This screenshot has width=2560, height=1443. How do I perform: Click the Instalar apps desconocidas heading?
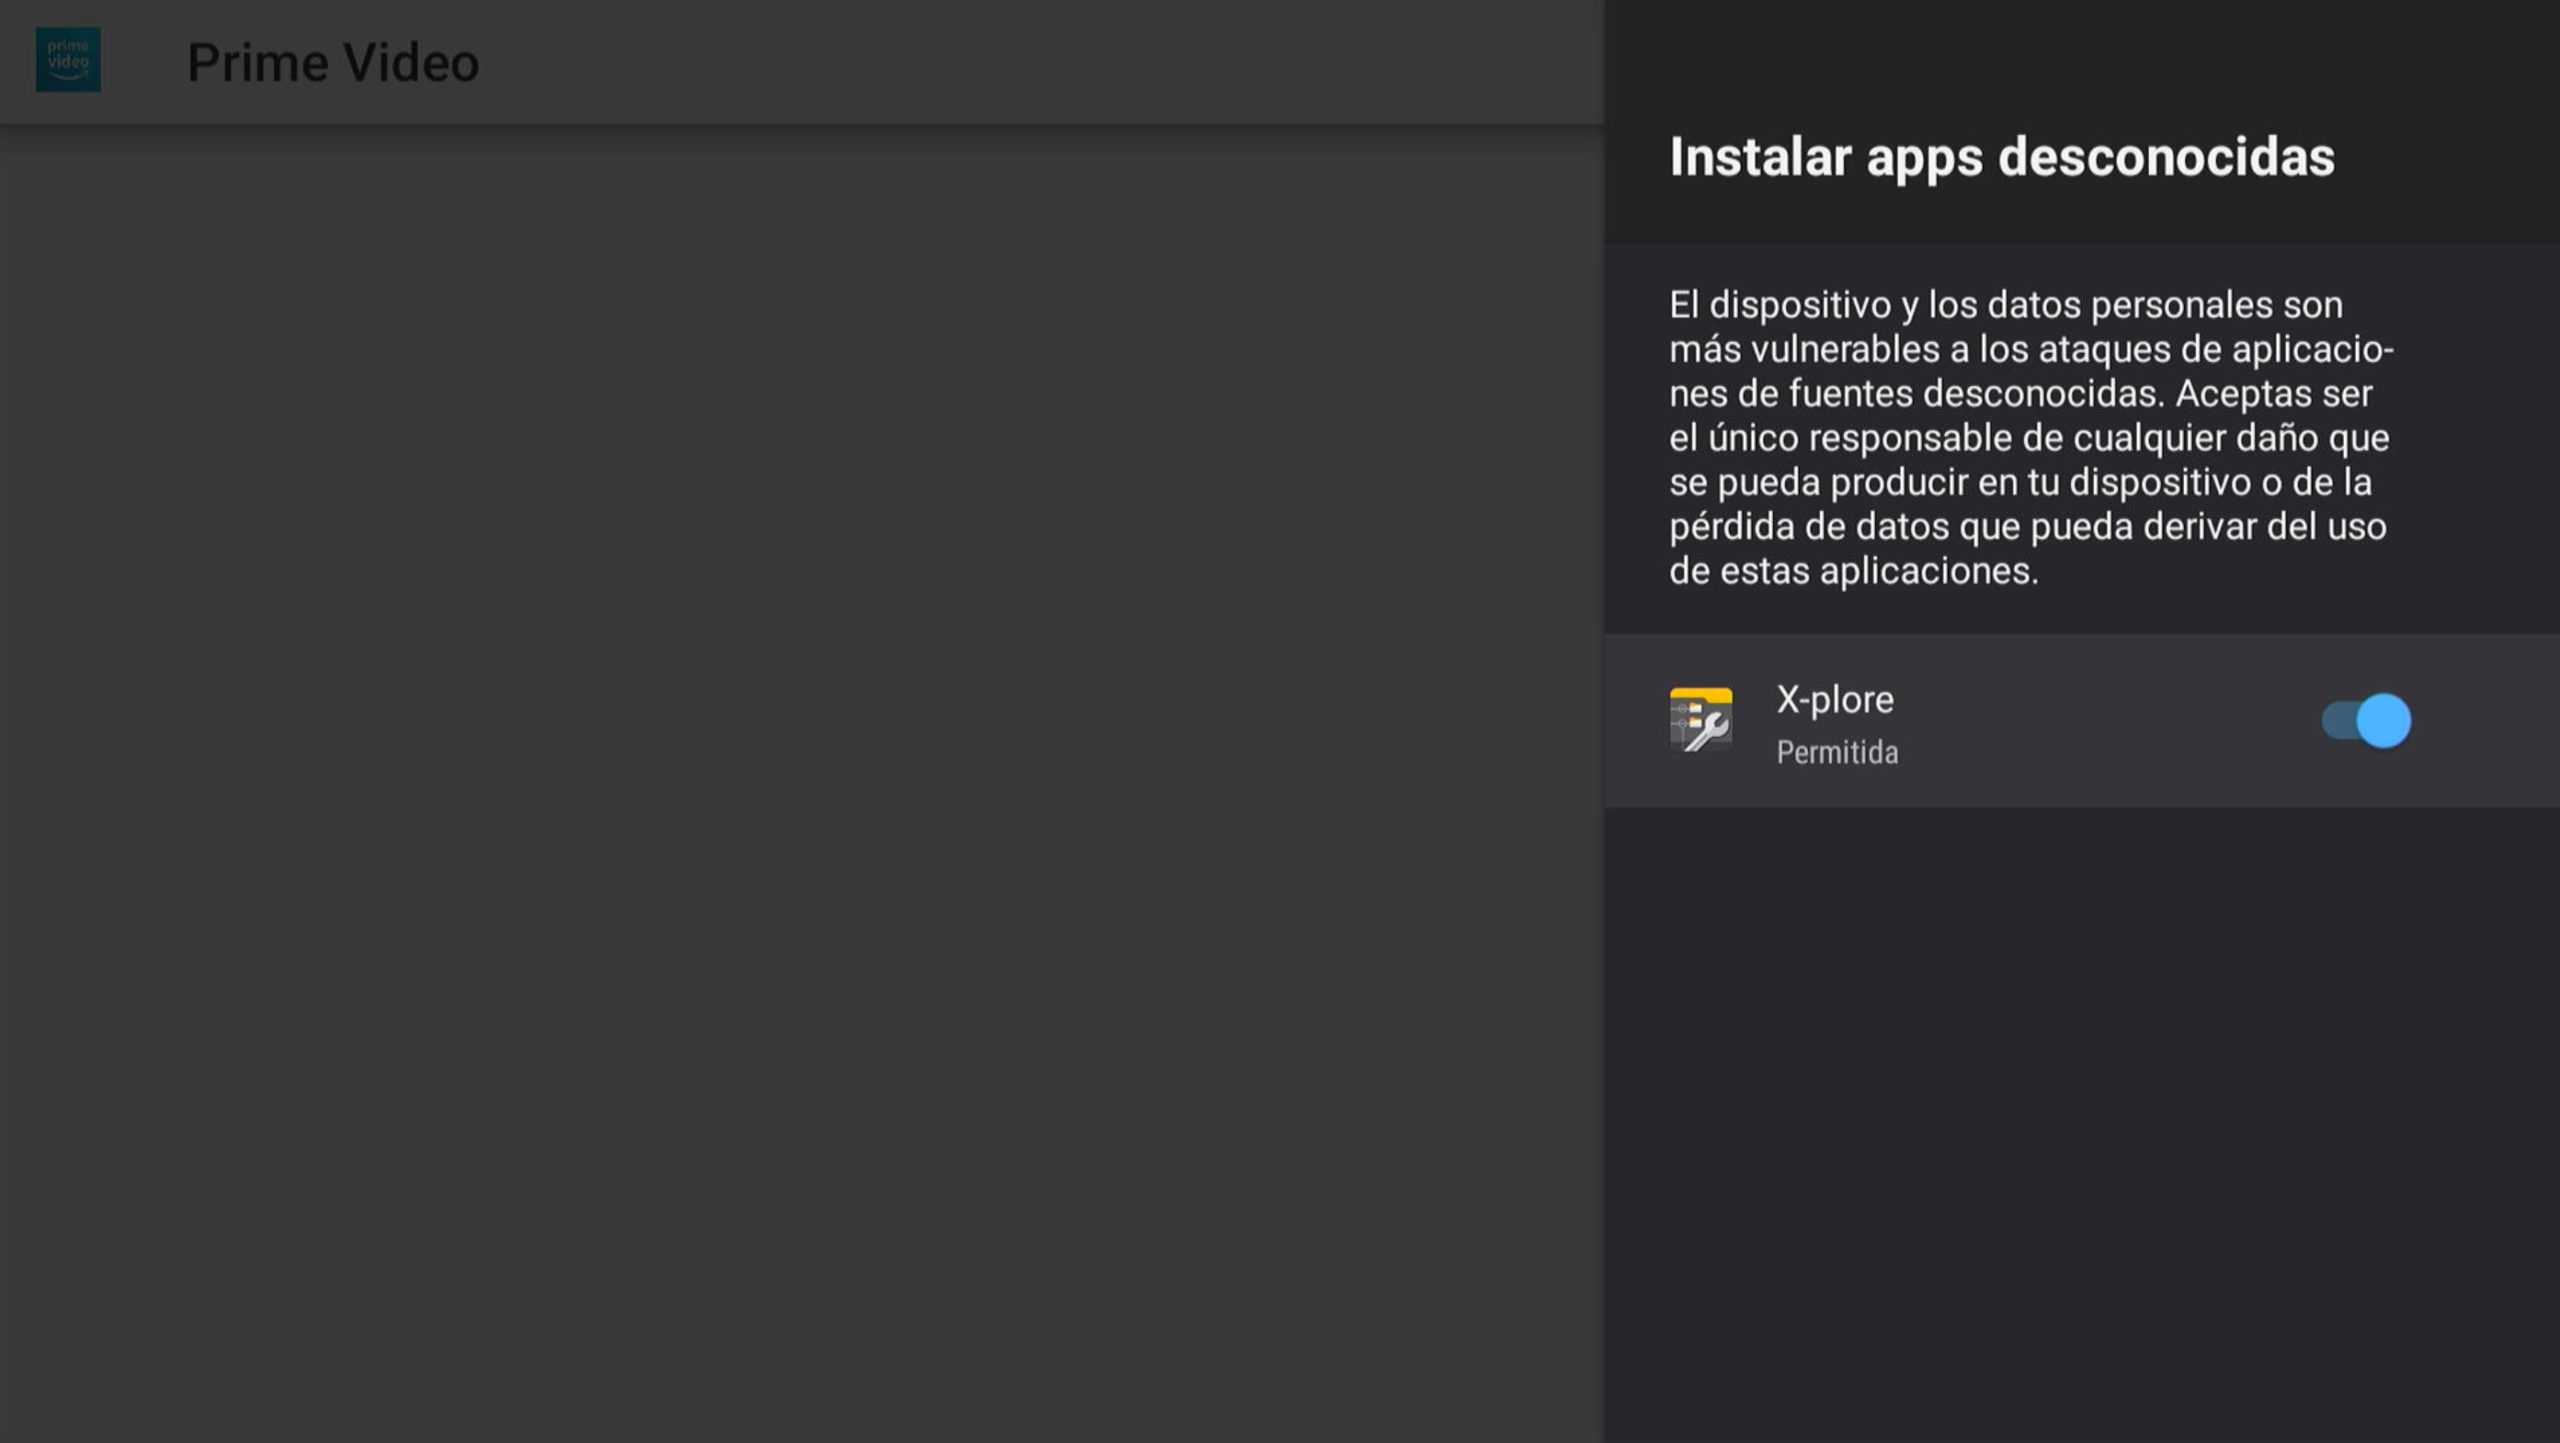(x=2001, y=157)
